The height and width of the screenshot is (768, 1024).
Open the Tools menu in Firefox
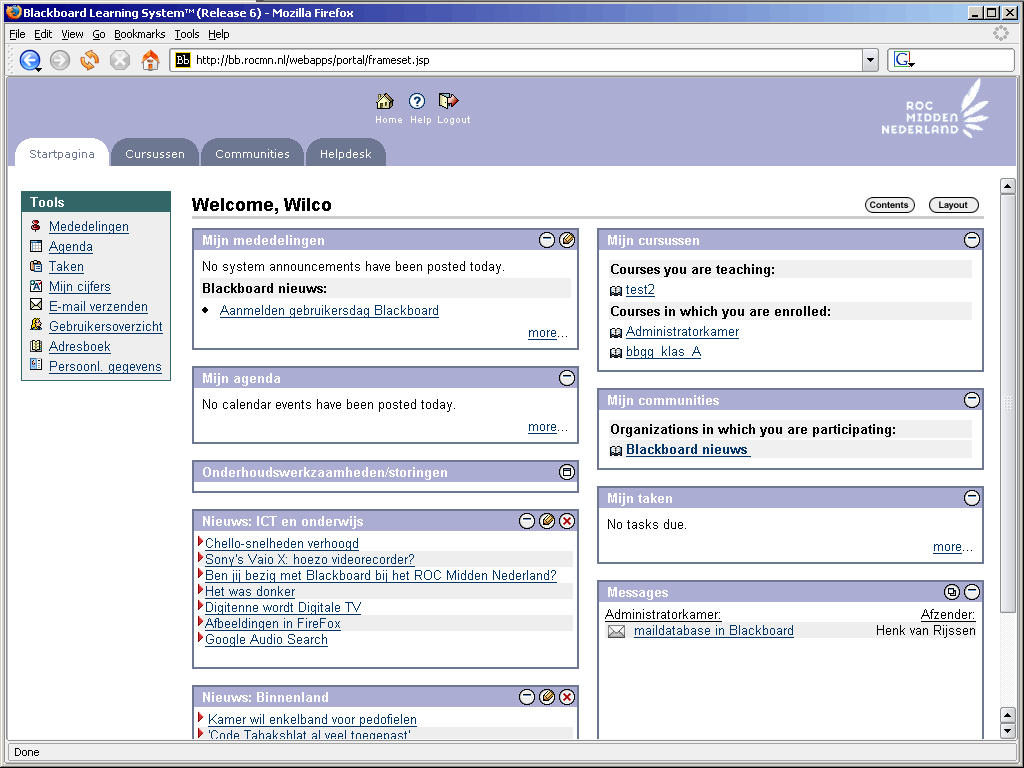pos(187,34)
